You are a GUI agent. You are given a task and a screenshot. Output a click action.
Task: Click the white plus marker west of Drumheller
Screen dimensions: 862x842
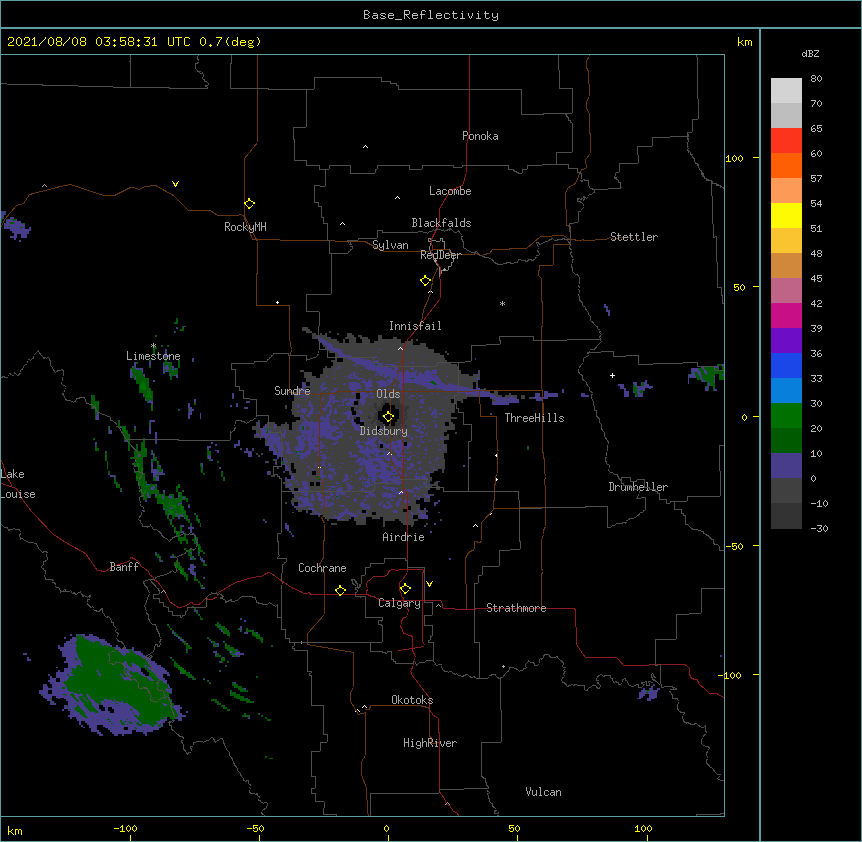click(612, 375)
